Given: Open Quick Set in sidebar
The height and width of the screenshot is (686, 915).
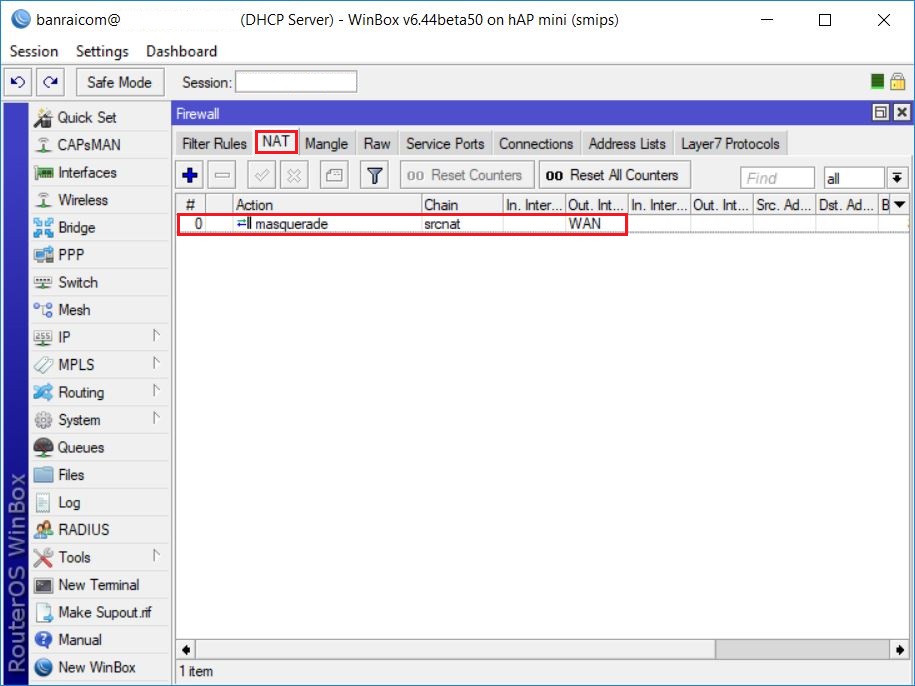Looking at the screenshot, I should pos(100,117).
